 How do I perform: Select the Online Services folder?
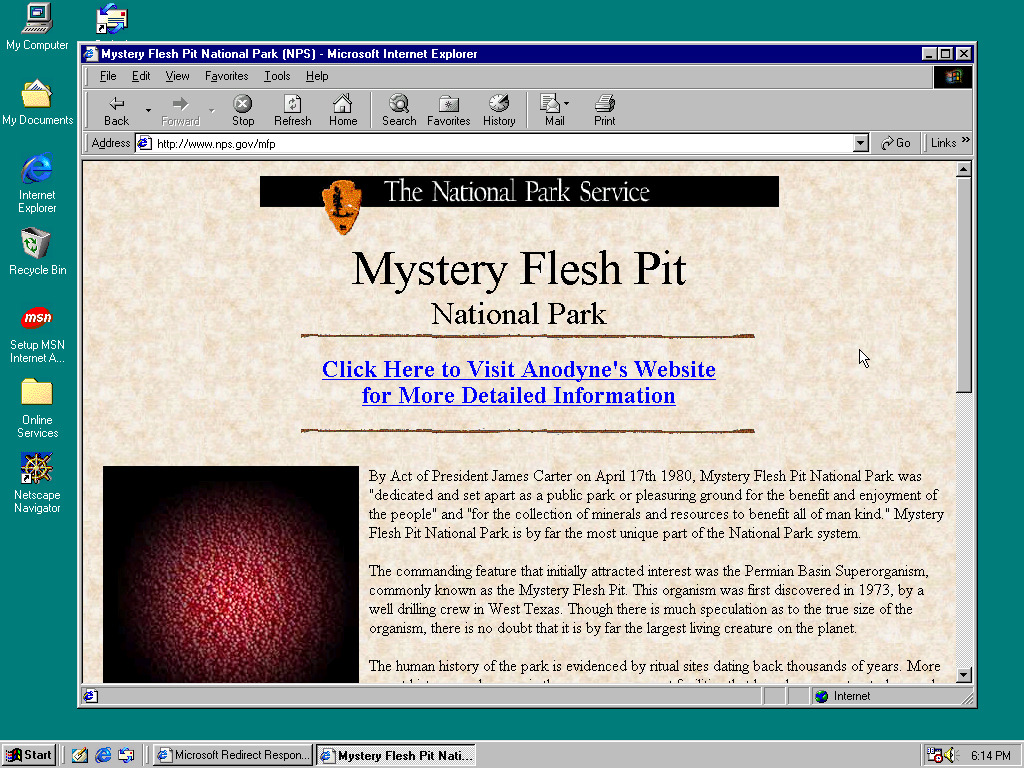(37, 409)
